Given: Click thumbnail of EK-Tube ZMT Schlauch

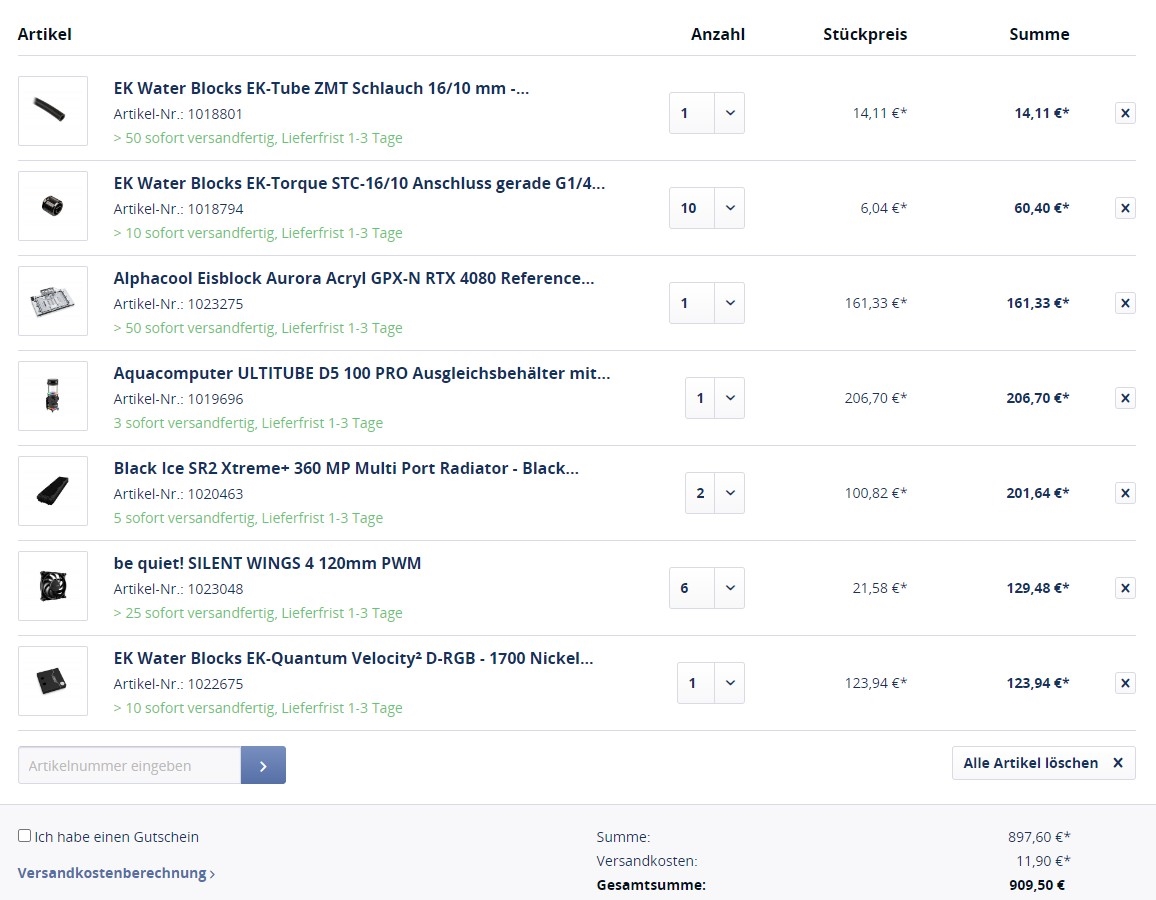Looking at the screenshot, I should (x=53, y=111).
